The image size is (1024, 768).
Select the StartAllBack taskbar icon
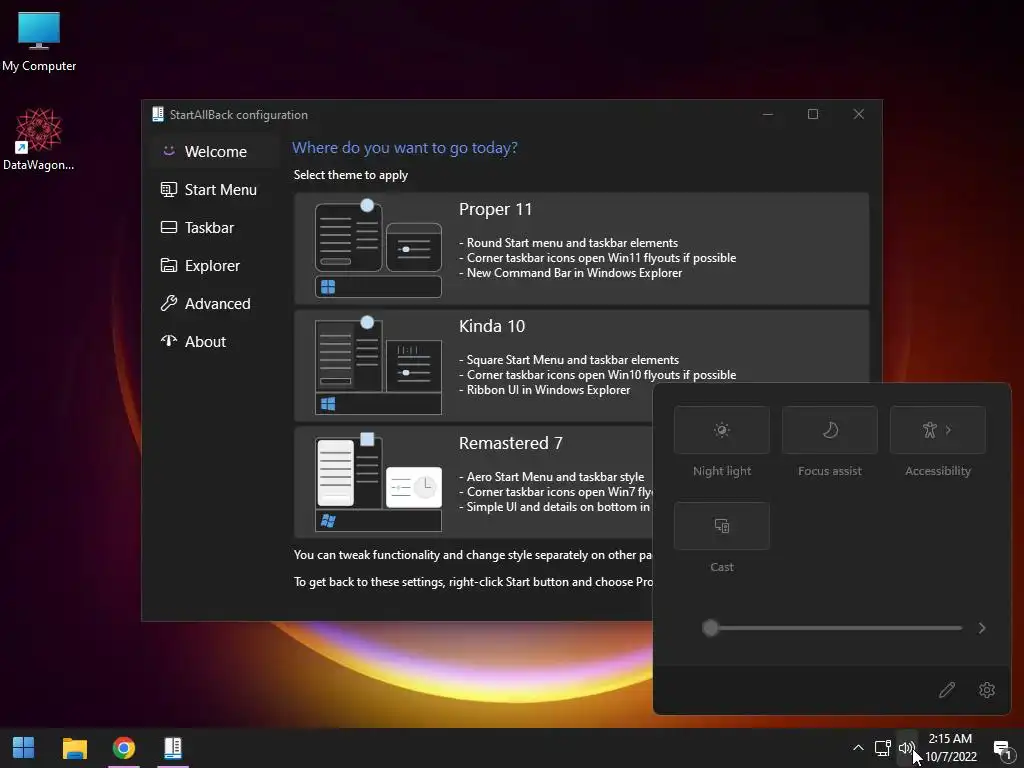coord(172,748)
